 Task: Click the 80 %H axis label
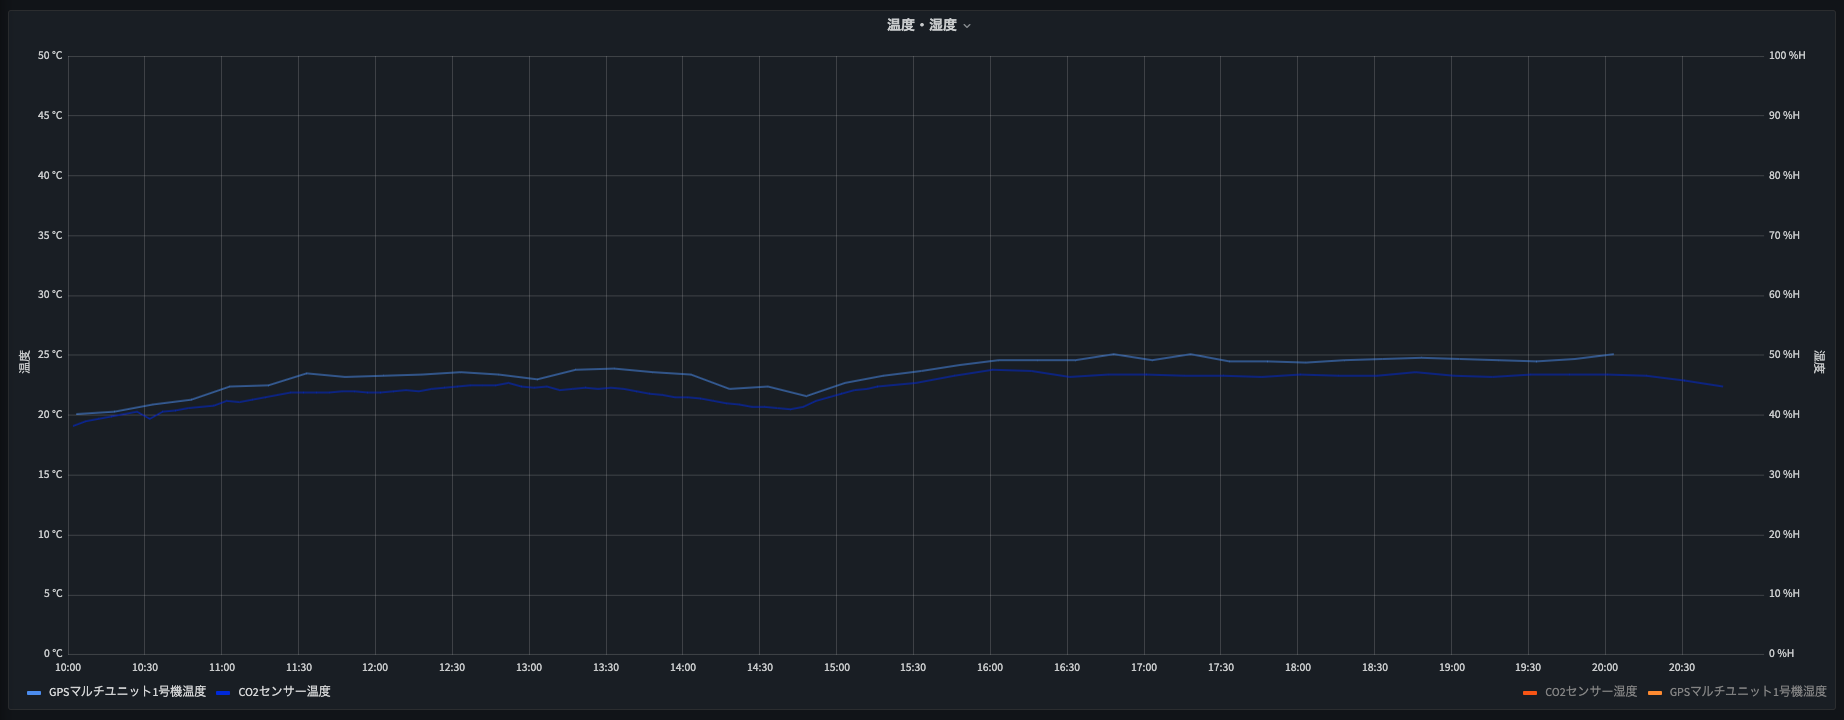pyautogui.click(x=1784, y=176)
